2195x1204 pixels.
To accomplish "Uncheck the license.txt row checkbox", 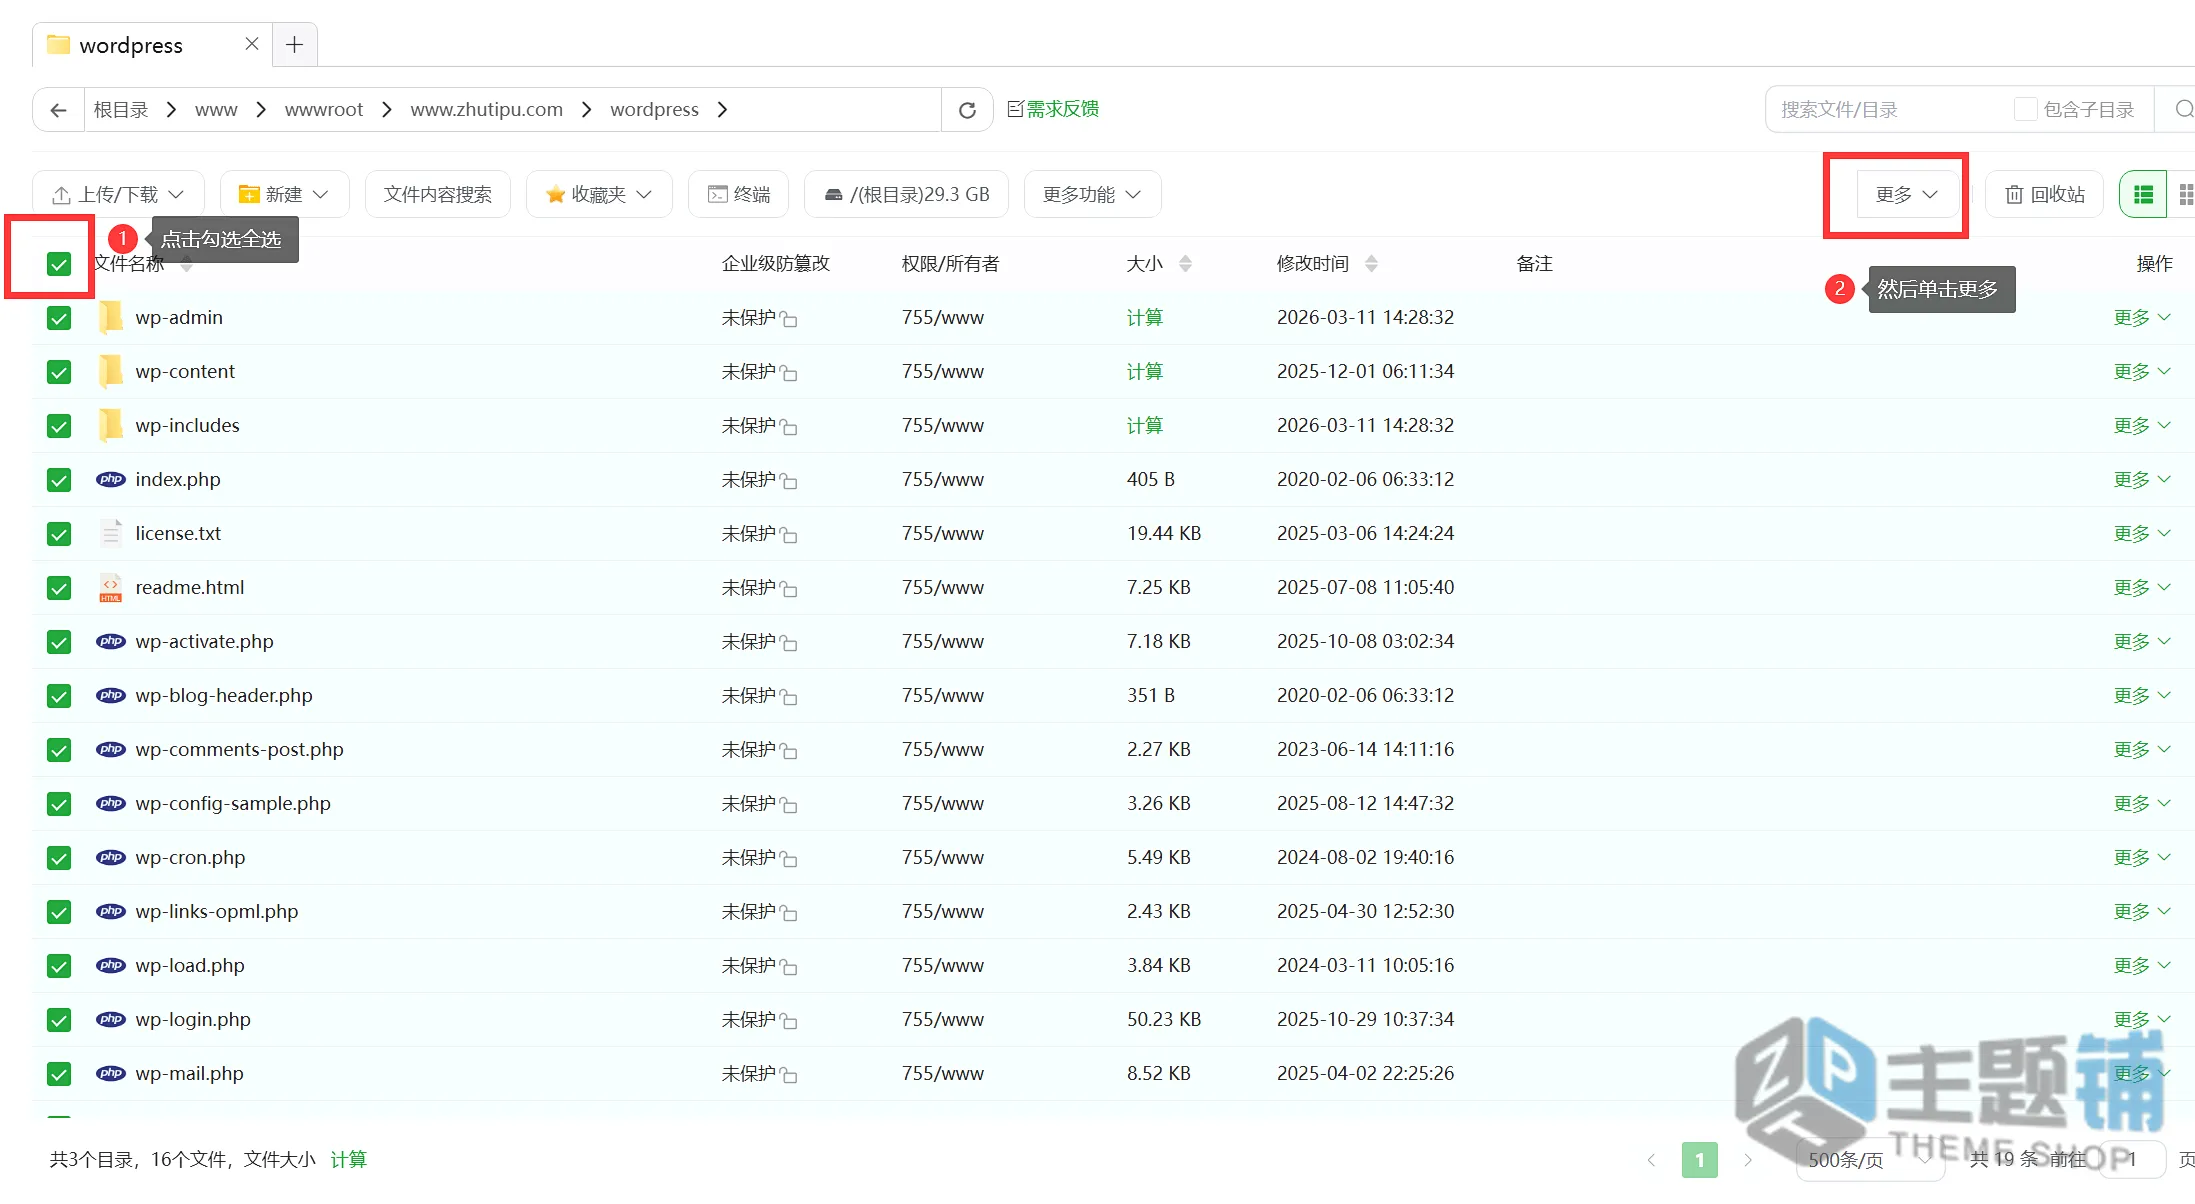I will (59, 534).
